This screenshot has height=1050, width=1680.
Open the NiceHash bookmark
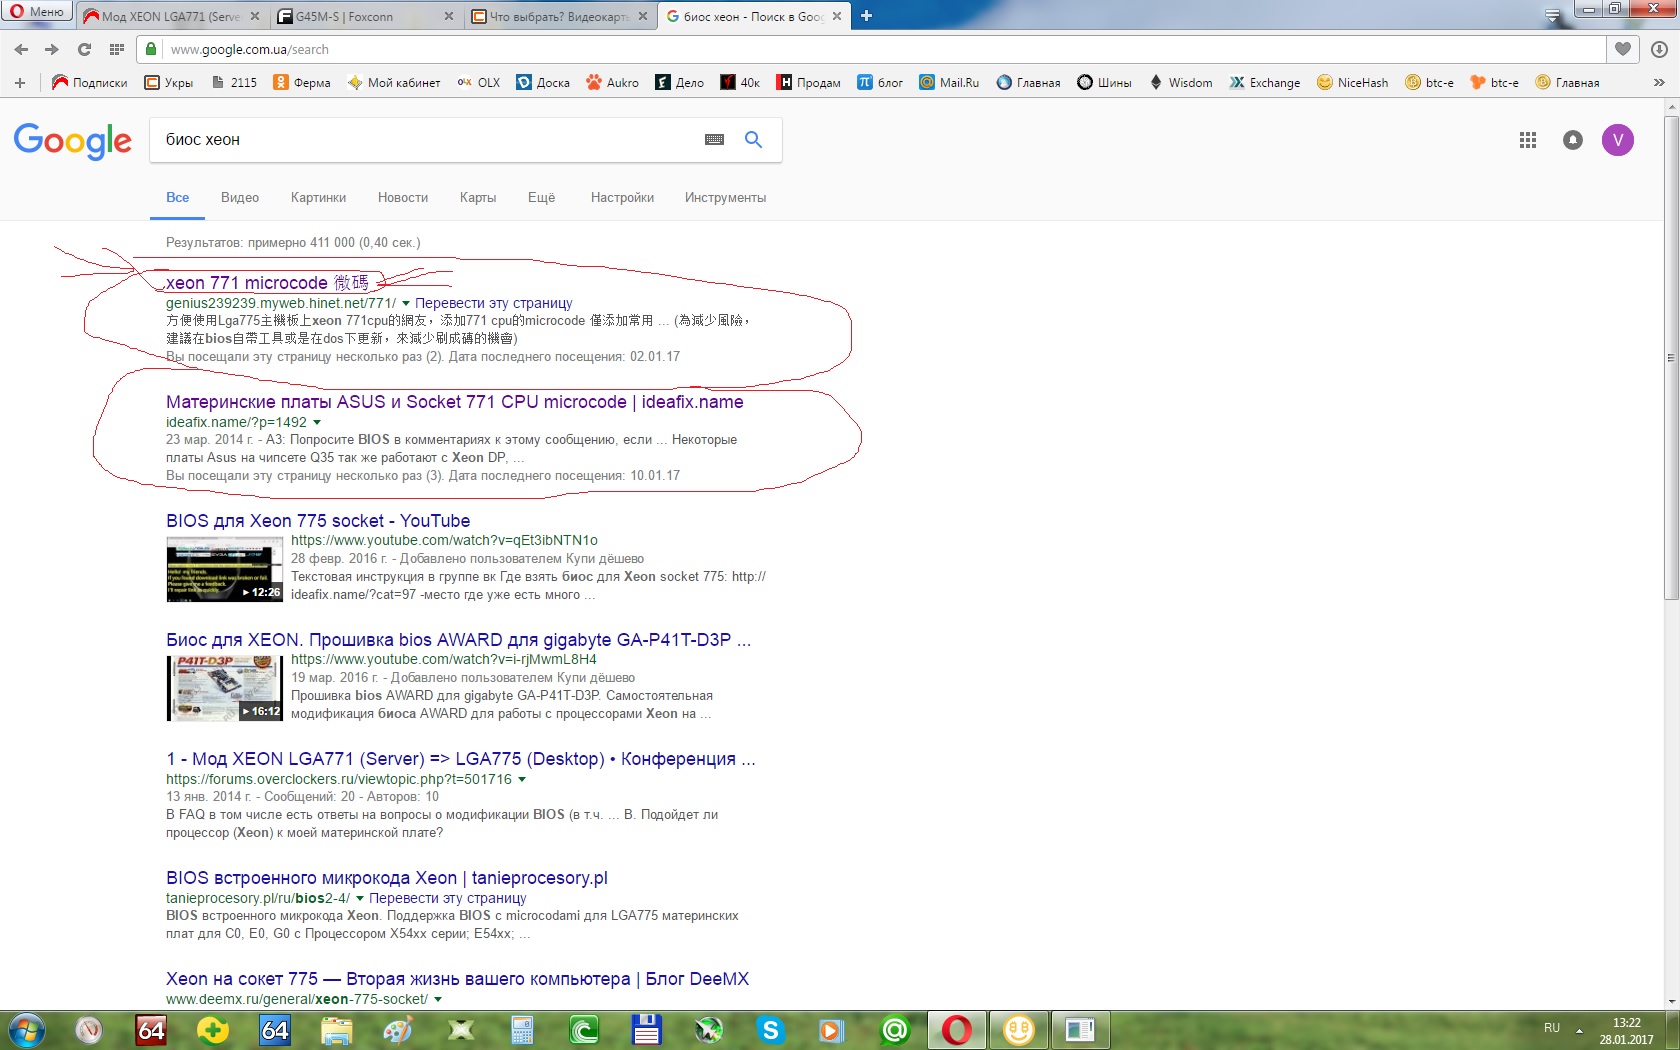[x=1353, y=83]
